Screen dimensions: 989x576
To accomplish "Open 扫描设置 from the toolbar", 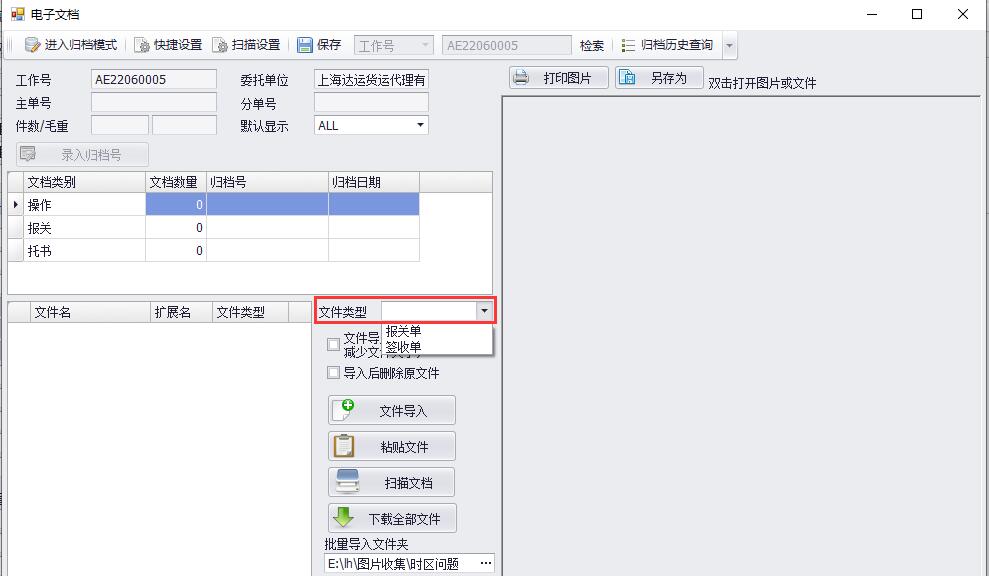I will [x=246, y=45].
